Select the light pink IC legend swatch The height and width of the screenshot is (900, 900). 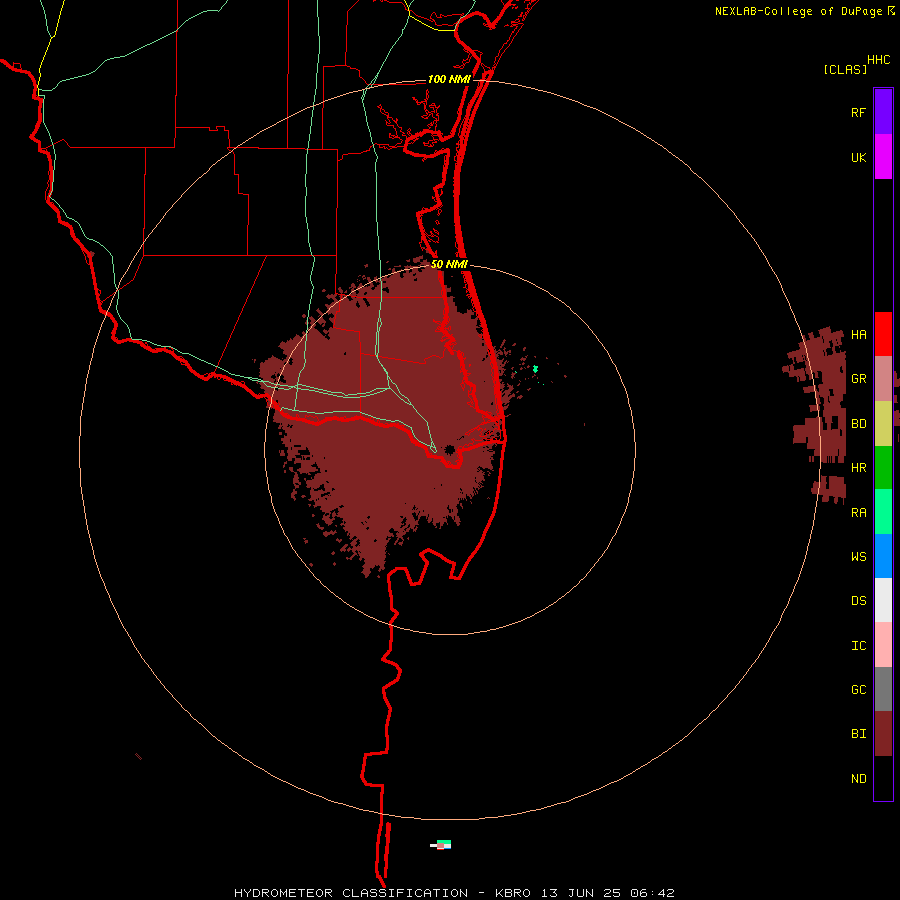pos(883,645)
